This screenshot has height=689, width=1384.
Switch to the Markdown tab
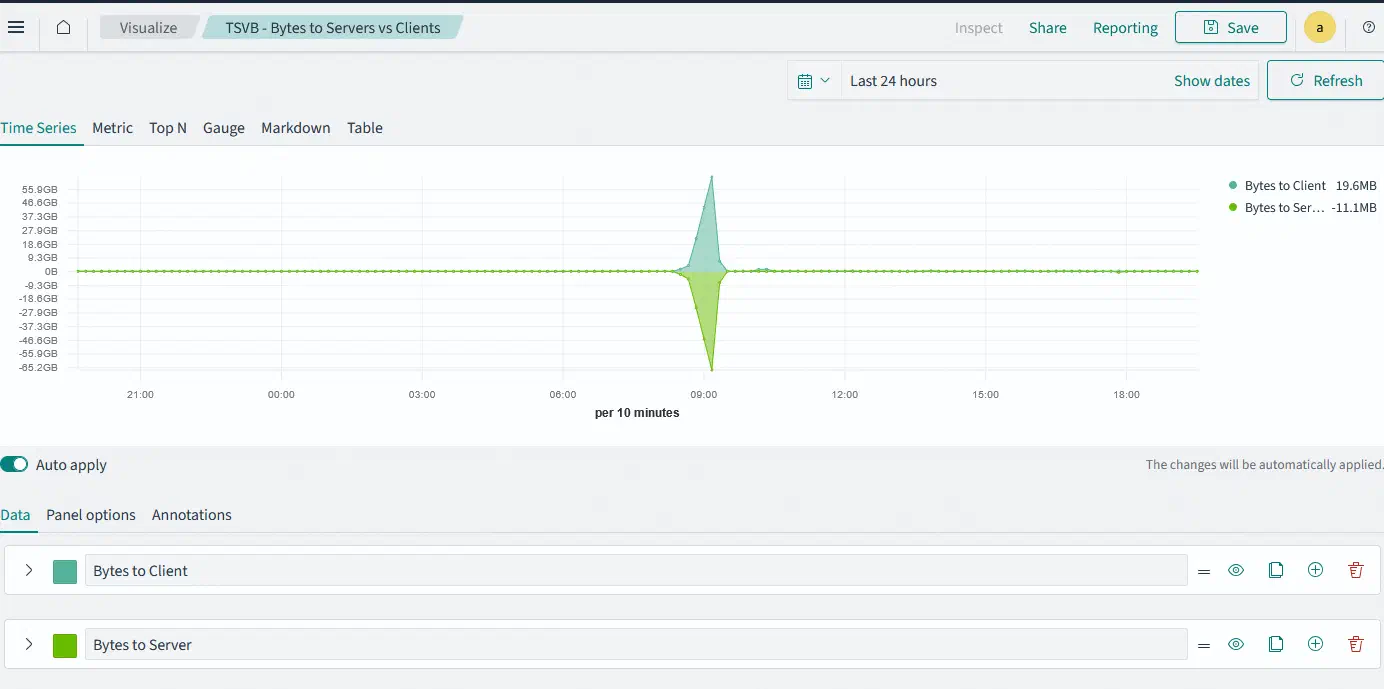point(296,128)
